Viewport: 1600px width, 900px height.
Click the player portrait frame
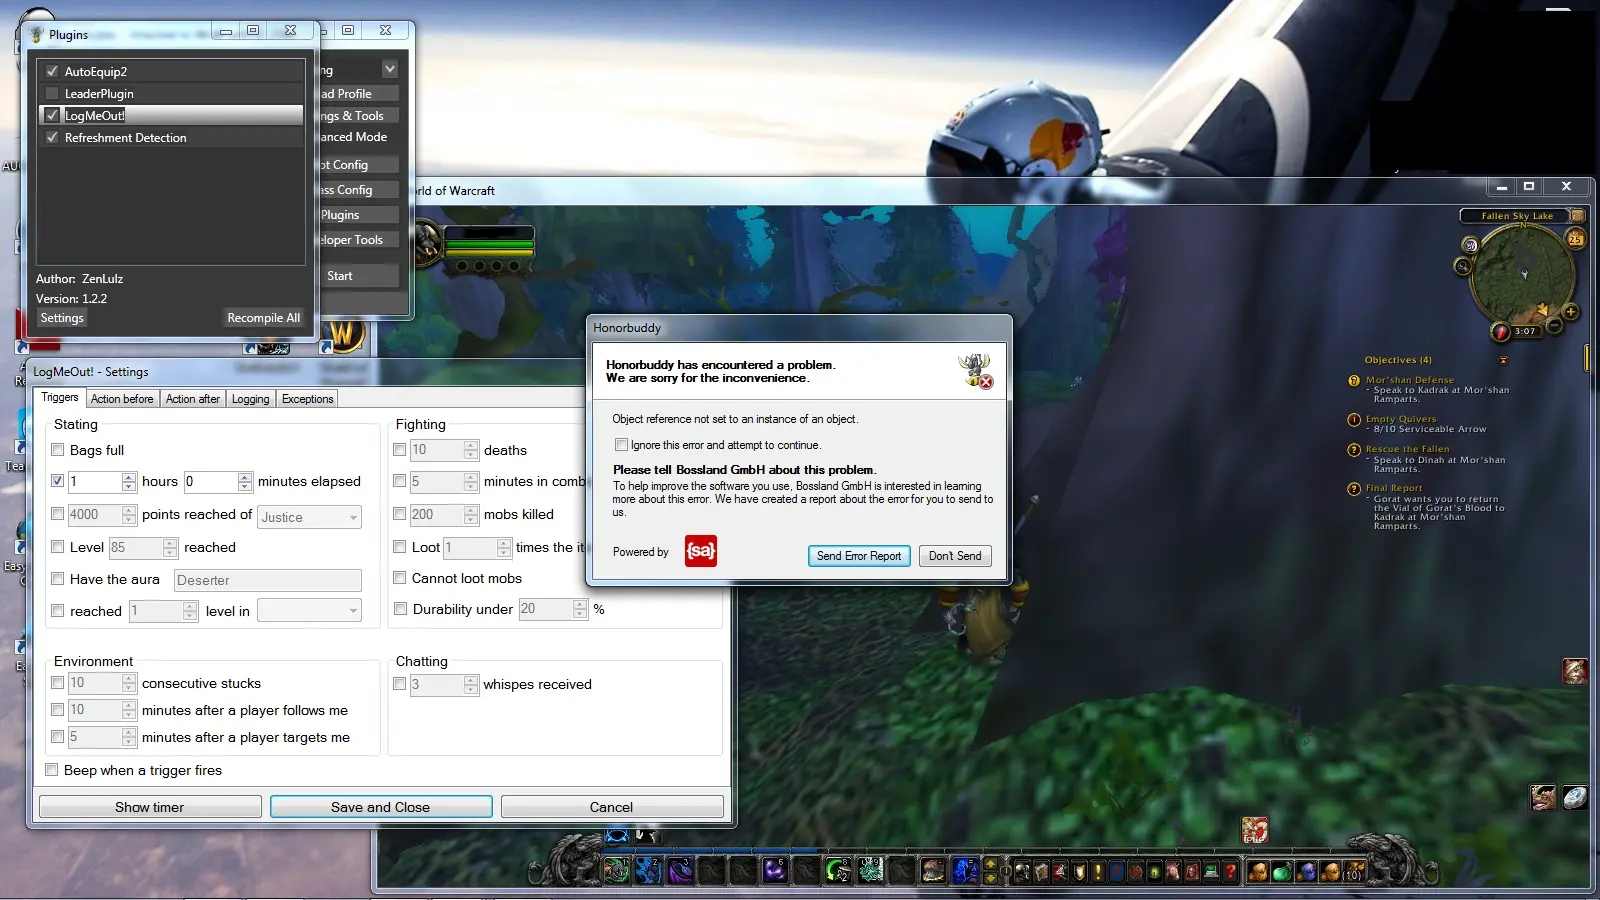coord(427,242)
